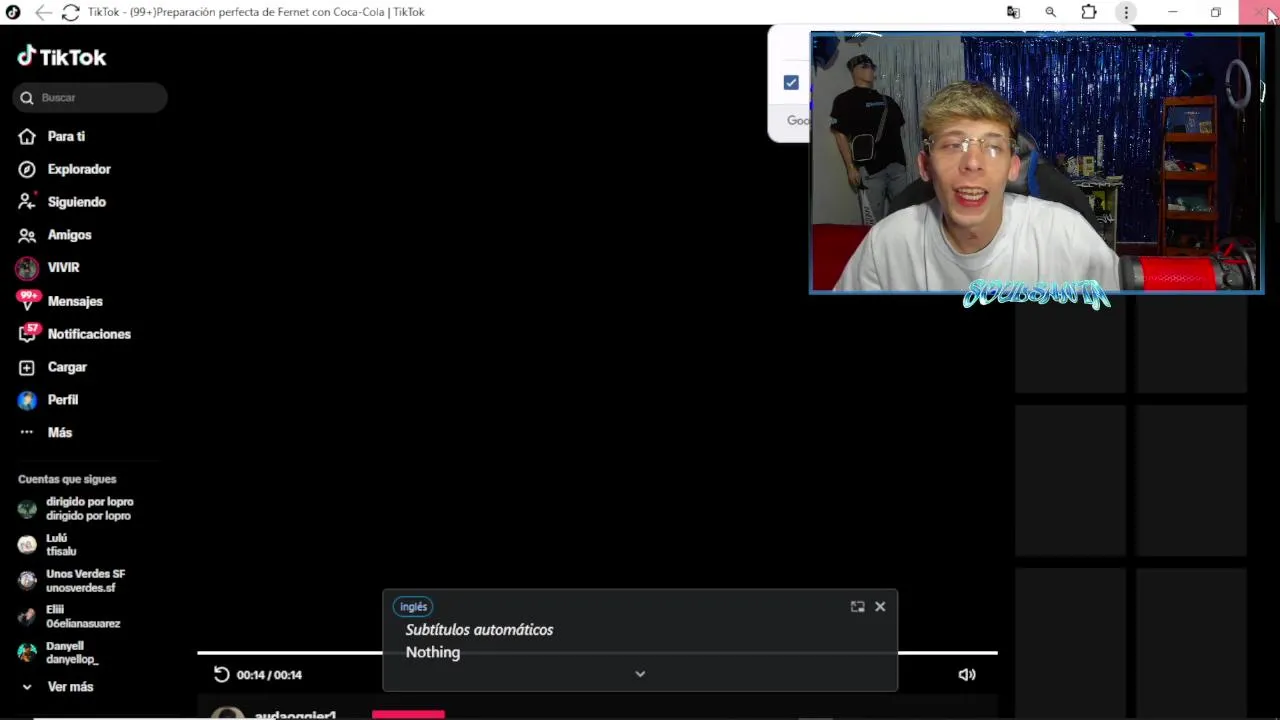Open the Amigos section

click(55, 235)
